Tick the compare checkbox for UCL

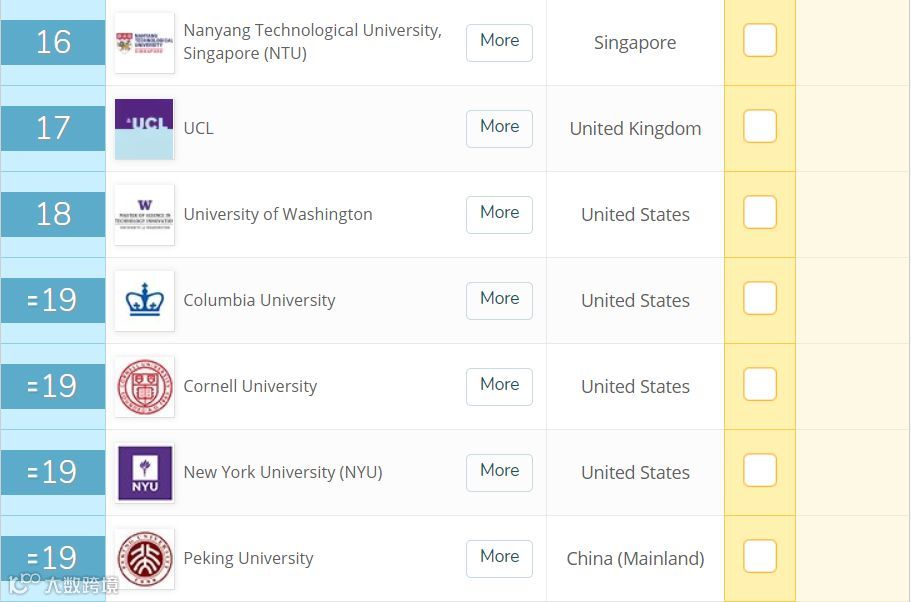(760, 126)
